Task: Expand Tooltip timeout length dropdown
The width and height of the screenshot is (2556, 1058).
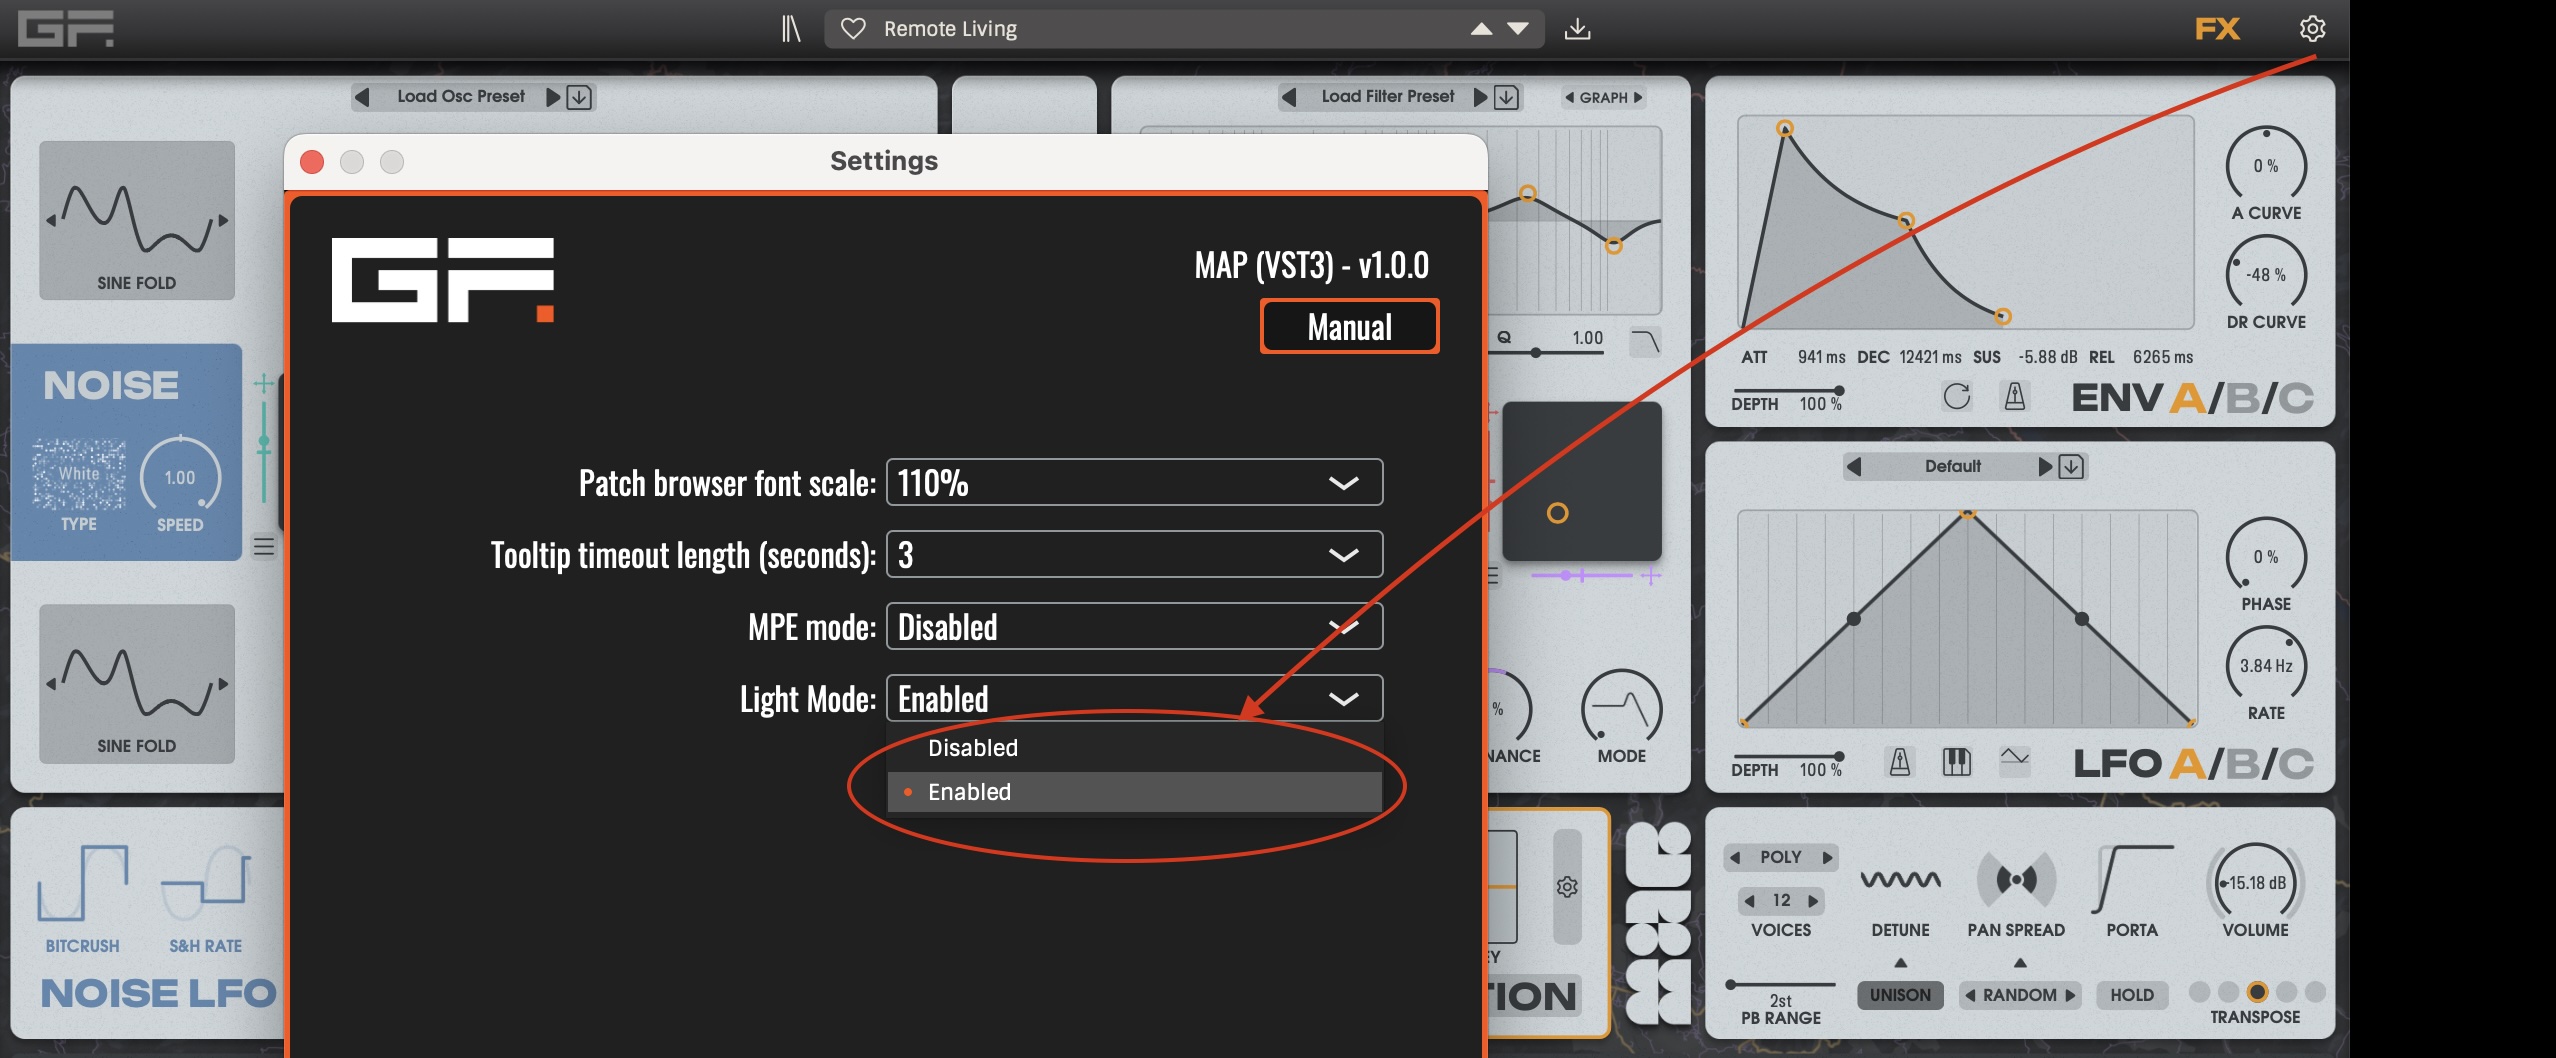Action: (x=1134, y=555)
